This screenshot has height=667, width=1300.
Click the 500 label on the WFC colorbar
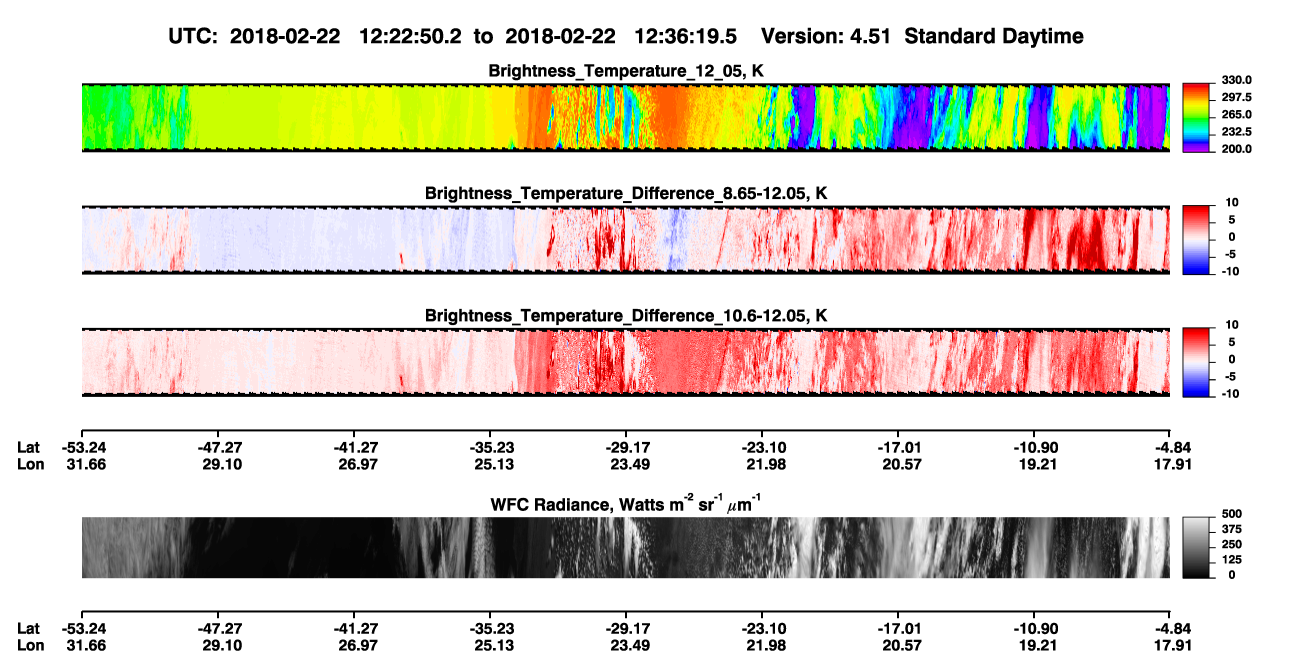point(1232,514)
